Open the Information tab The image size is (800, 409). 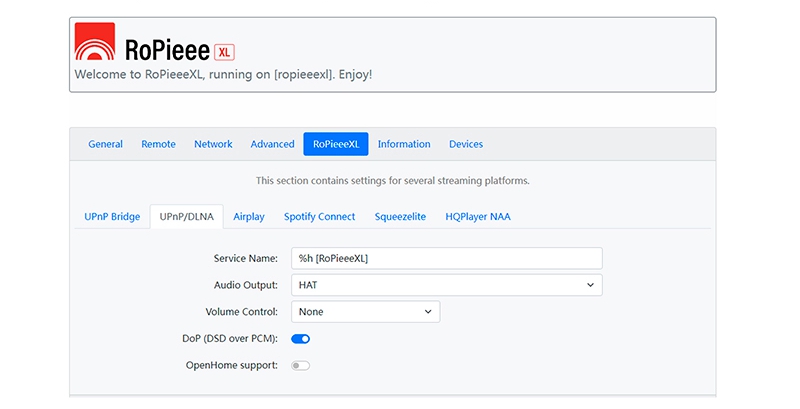(404, 144)
